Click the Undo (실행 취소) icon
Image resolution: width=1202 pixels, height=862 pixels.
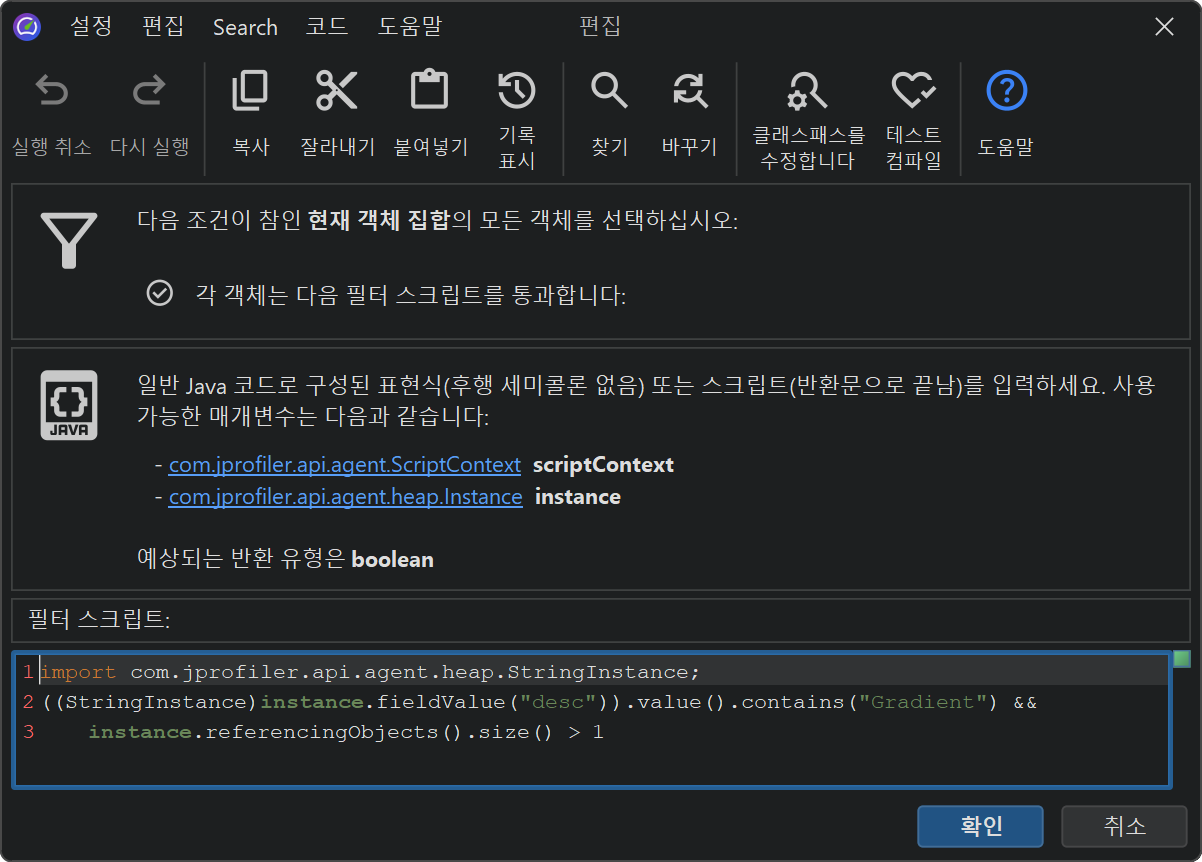(52, 92)
